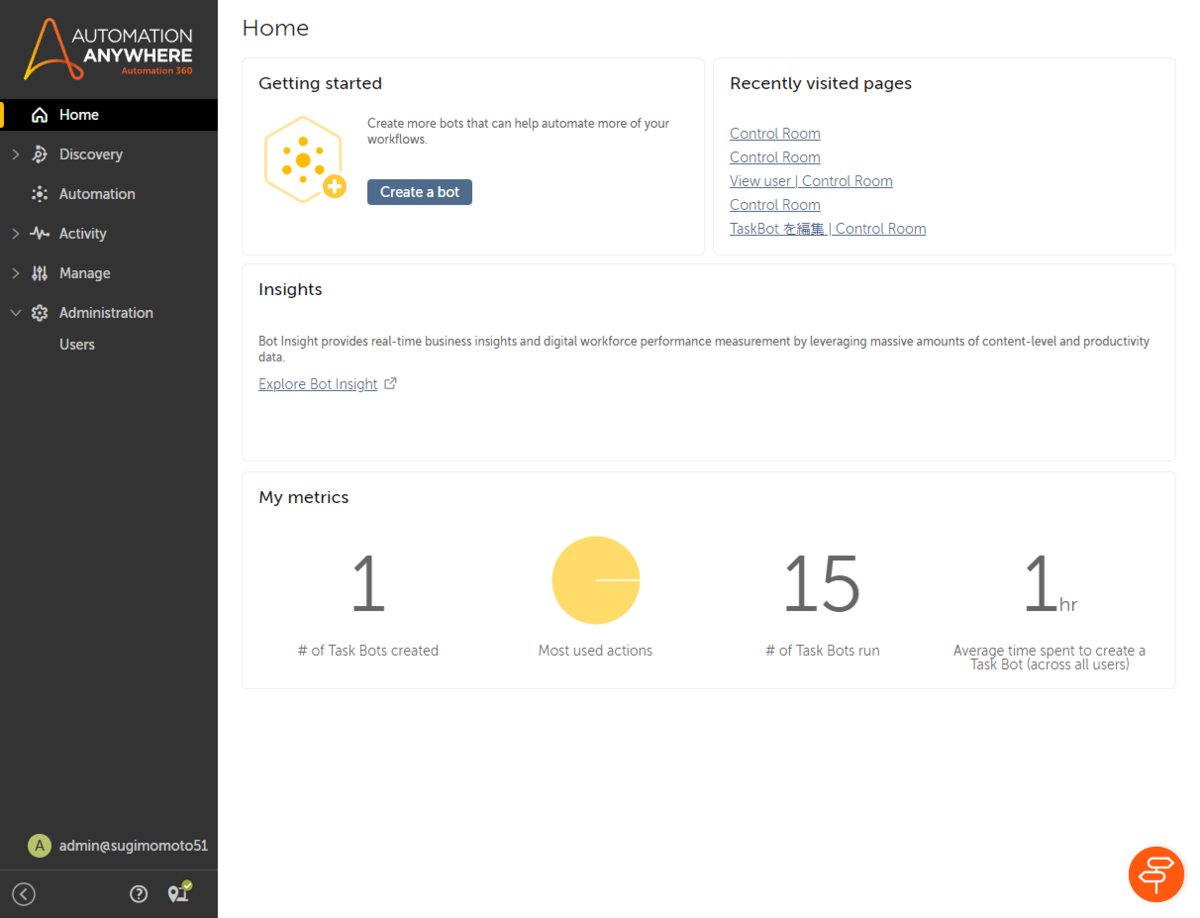Expand the Manage menu chevron
1200x918 pixels.
tap(15, 273)
